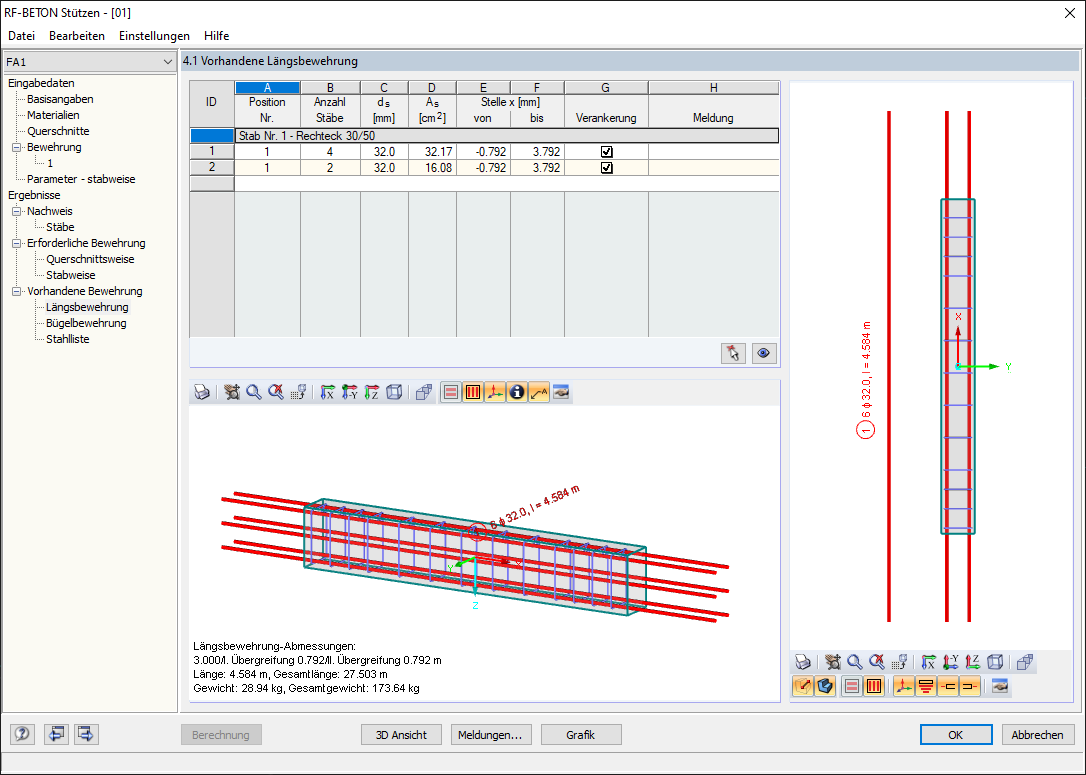
Task: Open the Einstellungen menu
Action: click(154, 36)
